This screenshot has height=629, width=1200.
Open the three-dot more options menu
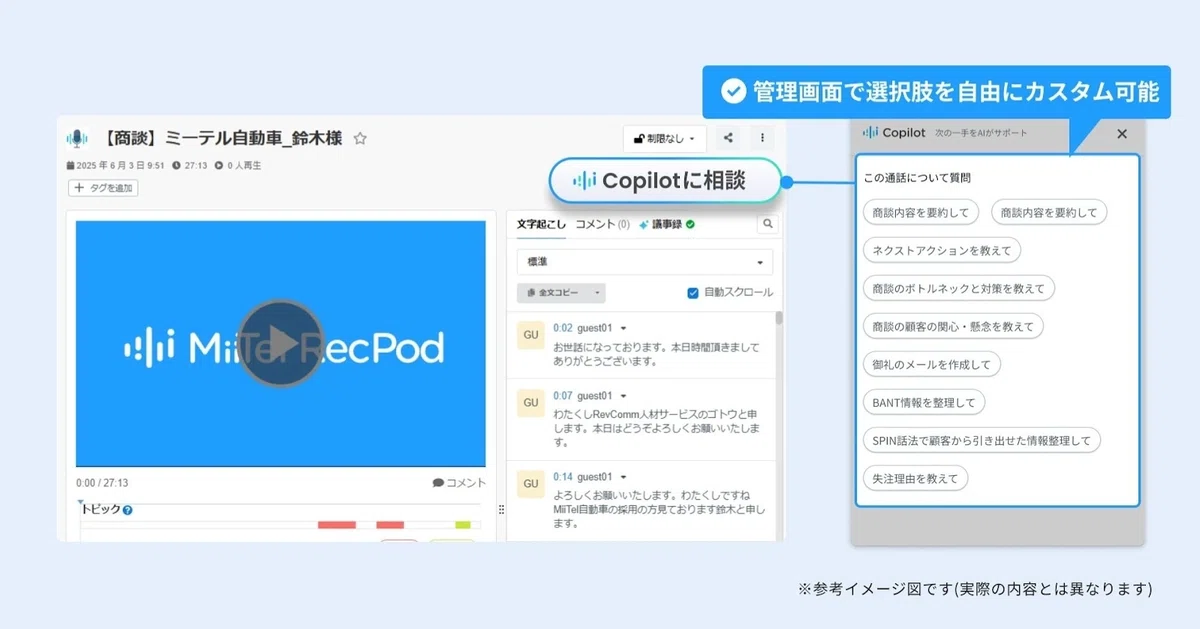pyautogui.click(x=762, y=139)
